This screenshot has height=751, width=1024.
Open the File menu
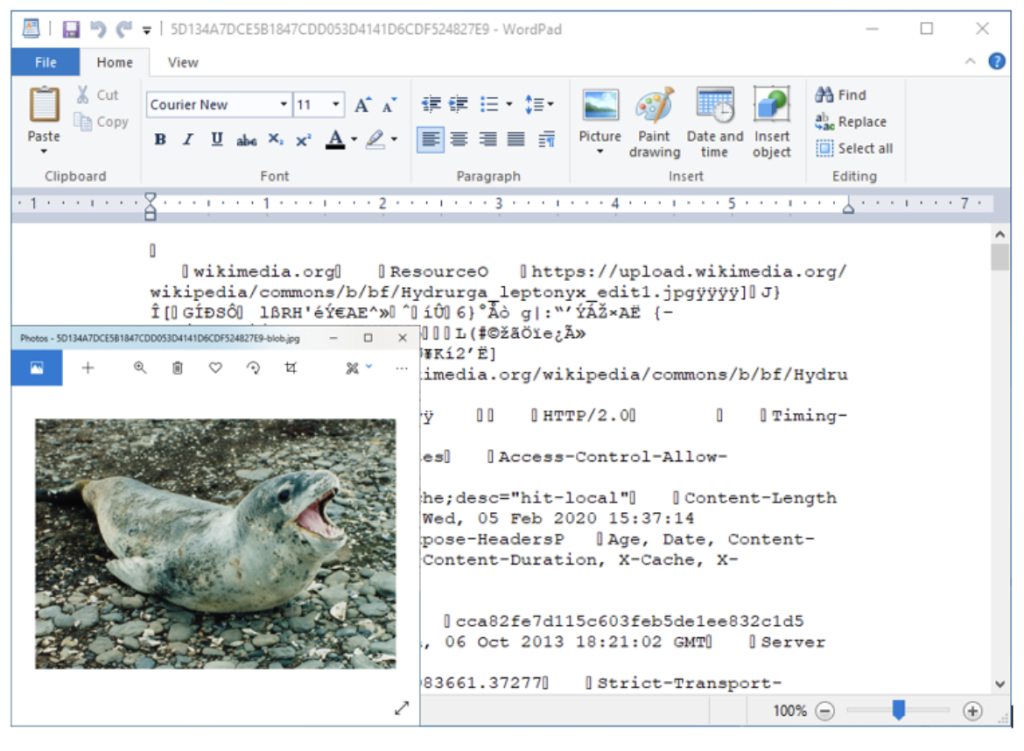pyautogui.click(x=45, y=62)
